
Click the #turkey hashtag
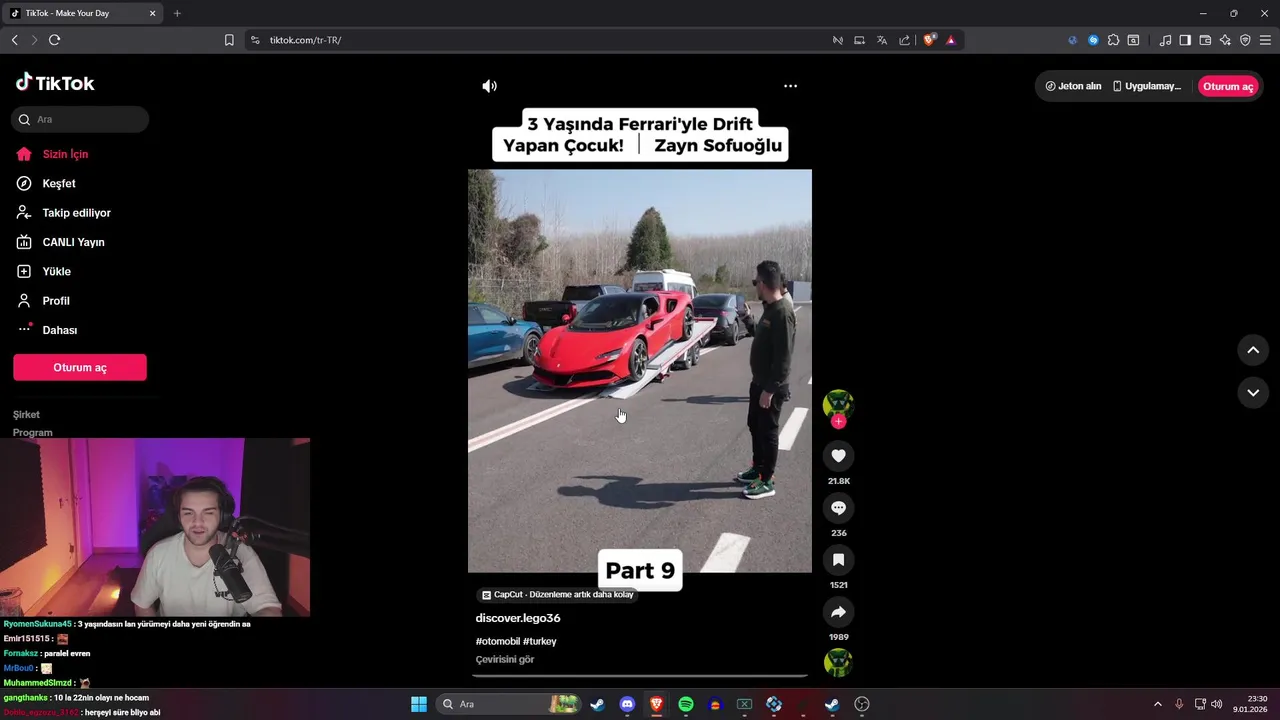[x=540, y=641]
